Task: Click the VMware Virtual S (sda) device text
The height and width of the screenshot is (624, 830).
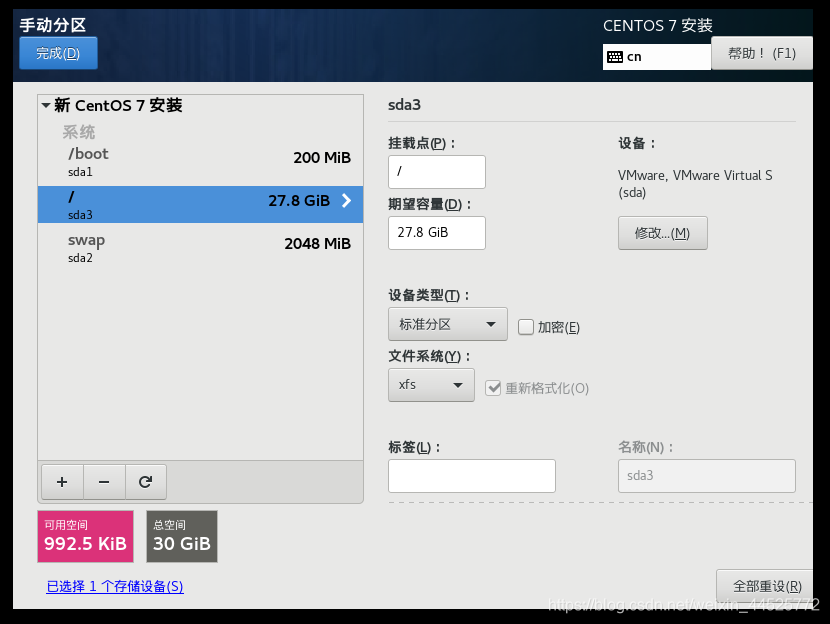Action: click(695, 183)
